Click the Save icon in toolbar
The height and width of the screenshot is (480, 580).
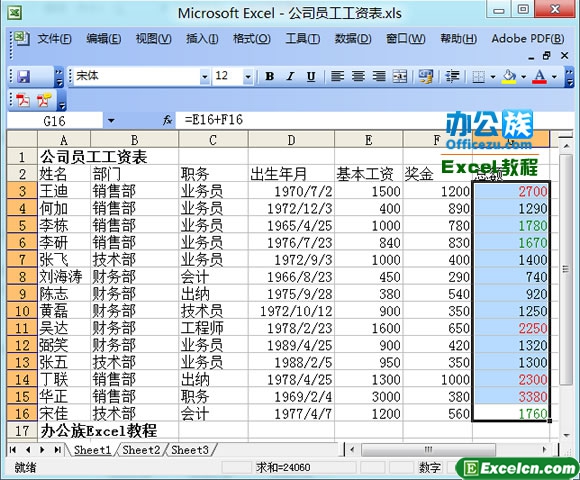coord(24,77)
